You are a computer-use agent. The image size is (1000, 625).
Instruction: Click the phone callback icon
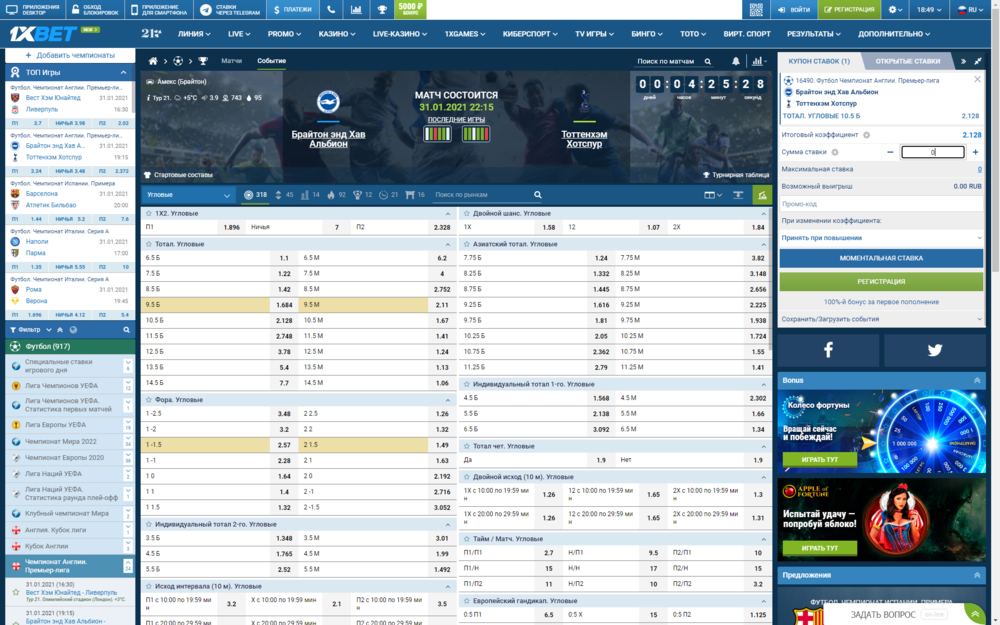click(331, 10)
